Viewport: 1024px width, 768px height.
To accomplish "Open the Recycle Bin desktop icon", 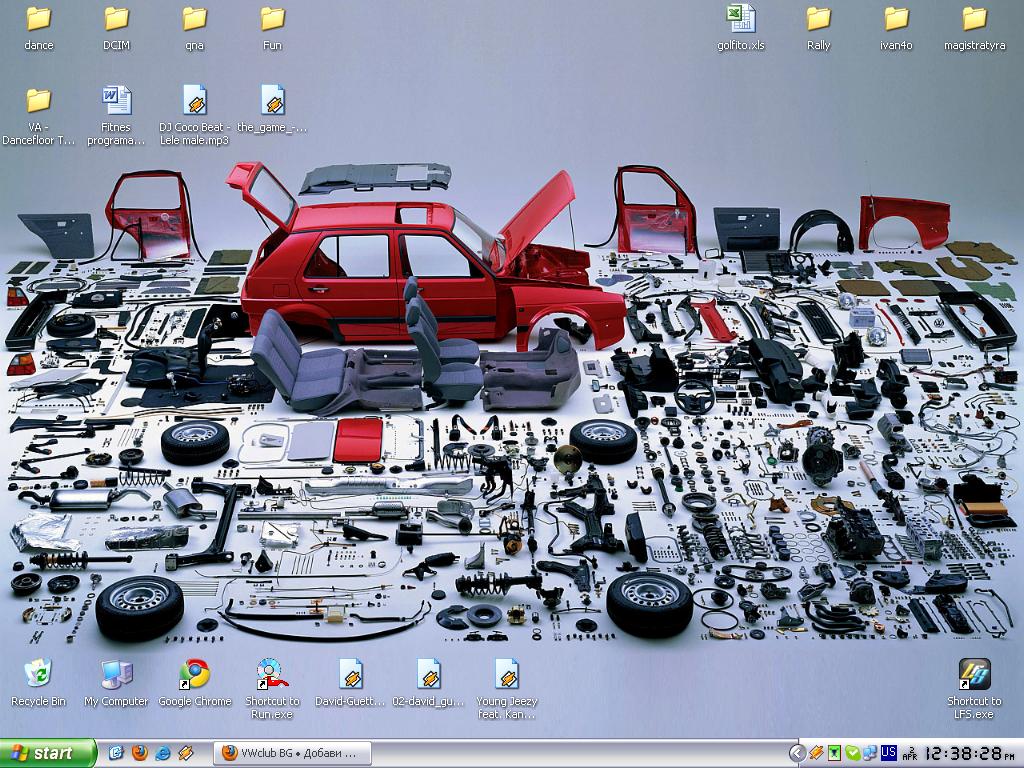I will tap(38, 674).
